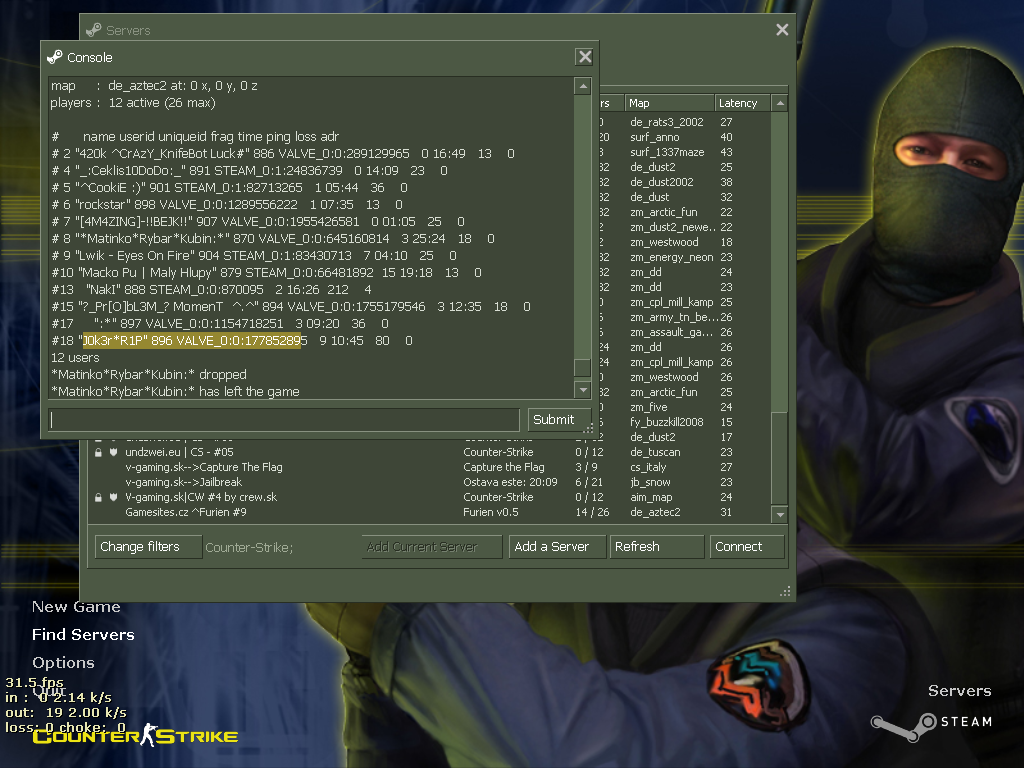
Task: Click the 'surf_anno' map entry
Action: pos(654,137)
